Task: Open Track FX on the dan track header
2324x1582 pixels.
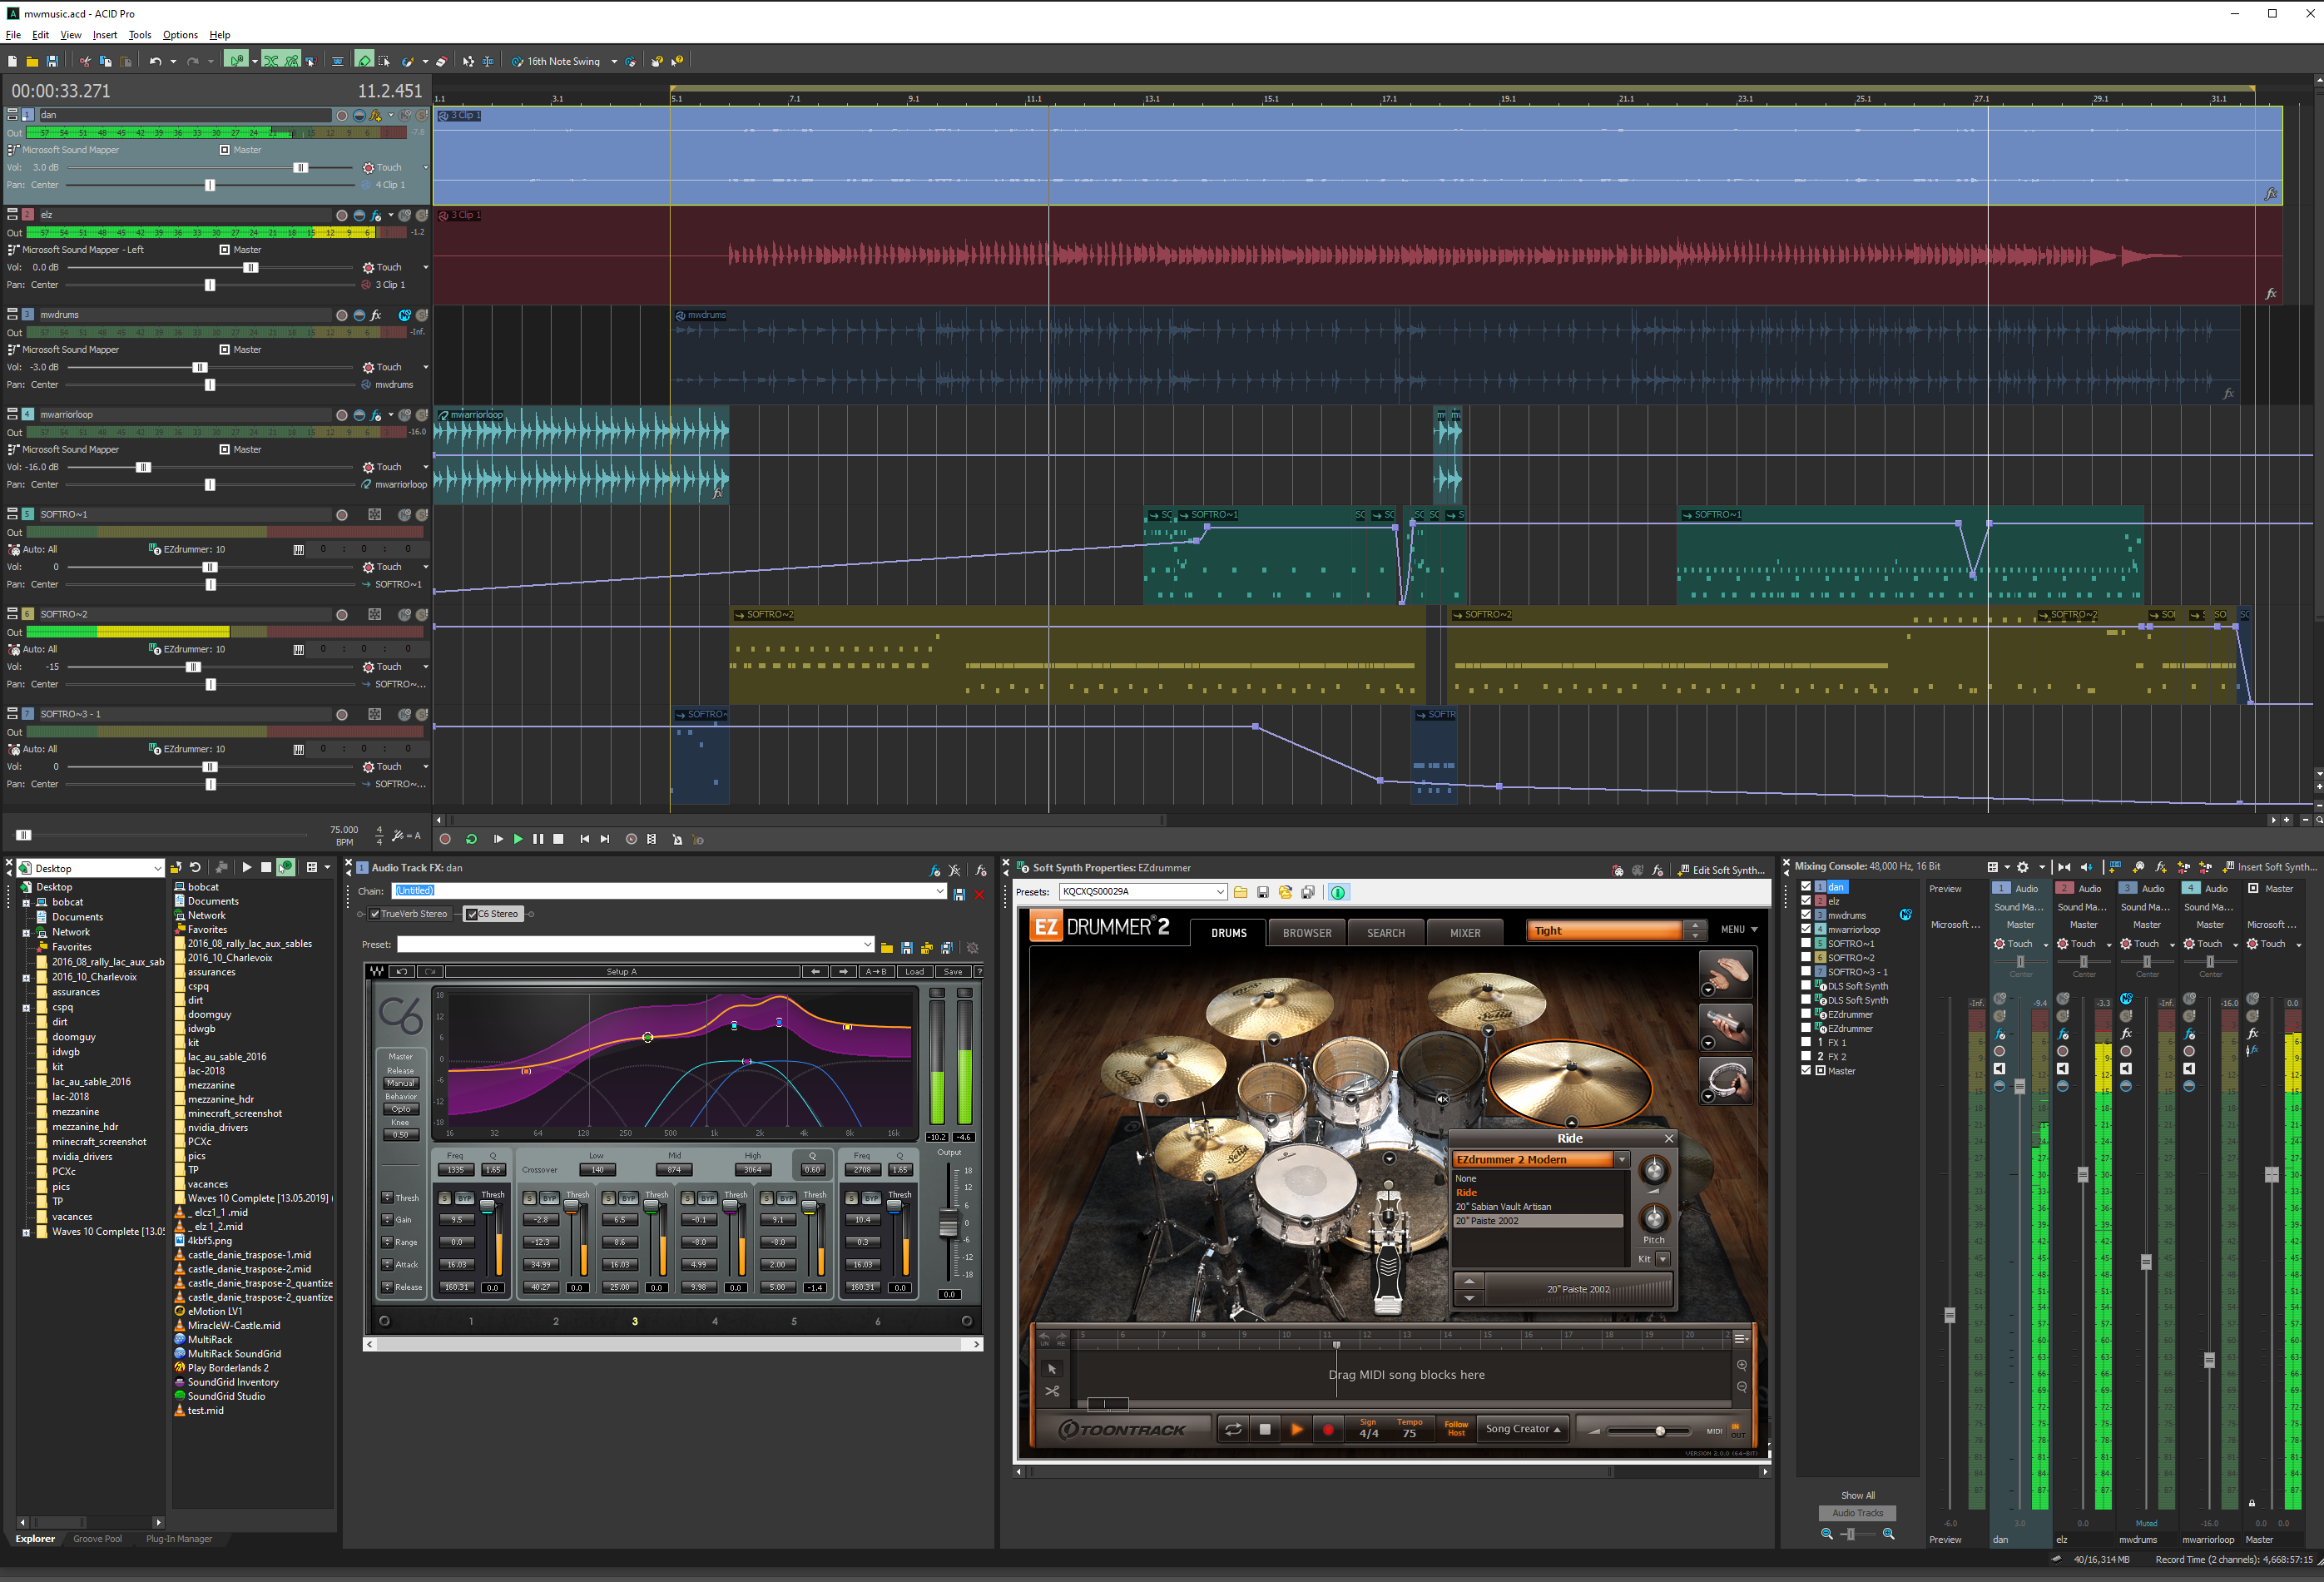Action: pyautogui.click(x=376, y=115)
